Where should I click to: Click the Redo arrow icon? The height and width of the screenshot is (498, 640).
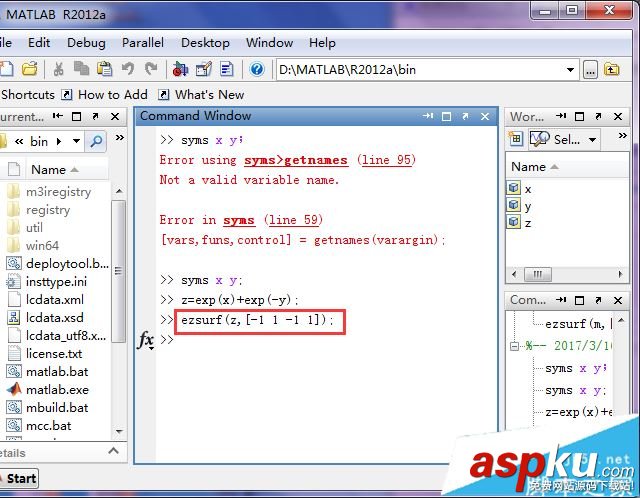151,69
